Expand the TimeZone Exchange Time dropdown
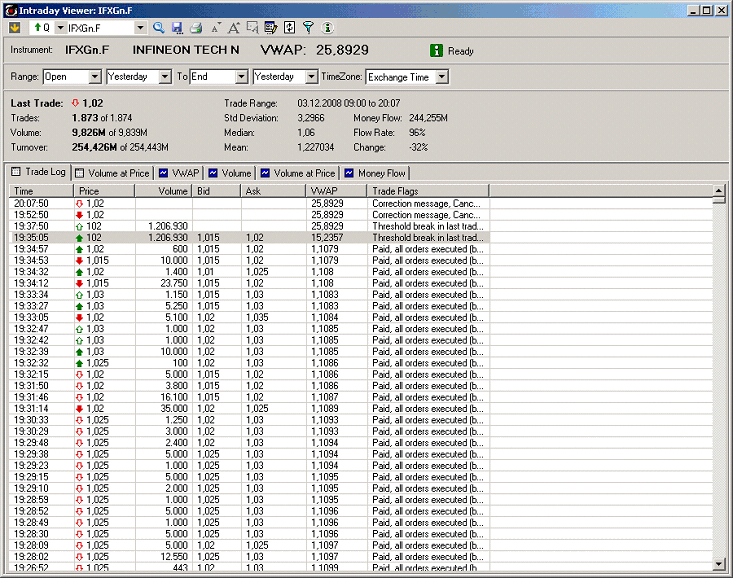 pyautogui.click(x=441, y=77)
